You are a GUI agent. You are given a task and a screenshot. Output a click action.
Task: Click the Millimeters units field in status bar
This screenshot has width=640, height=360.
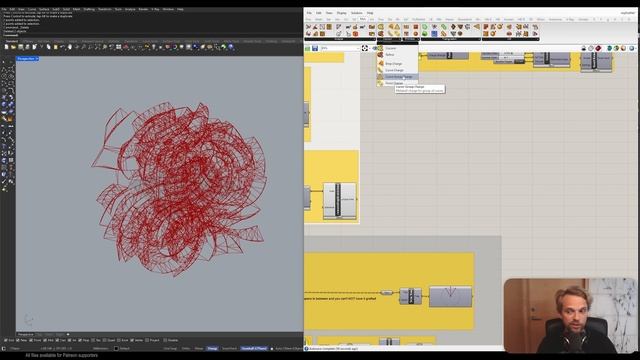(x=101, y=349)
